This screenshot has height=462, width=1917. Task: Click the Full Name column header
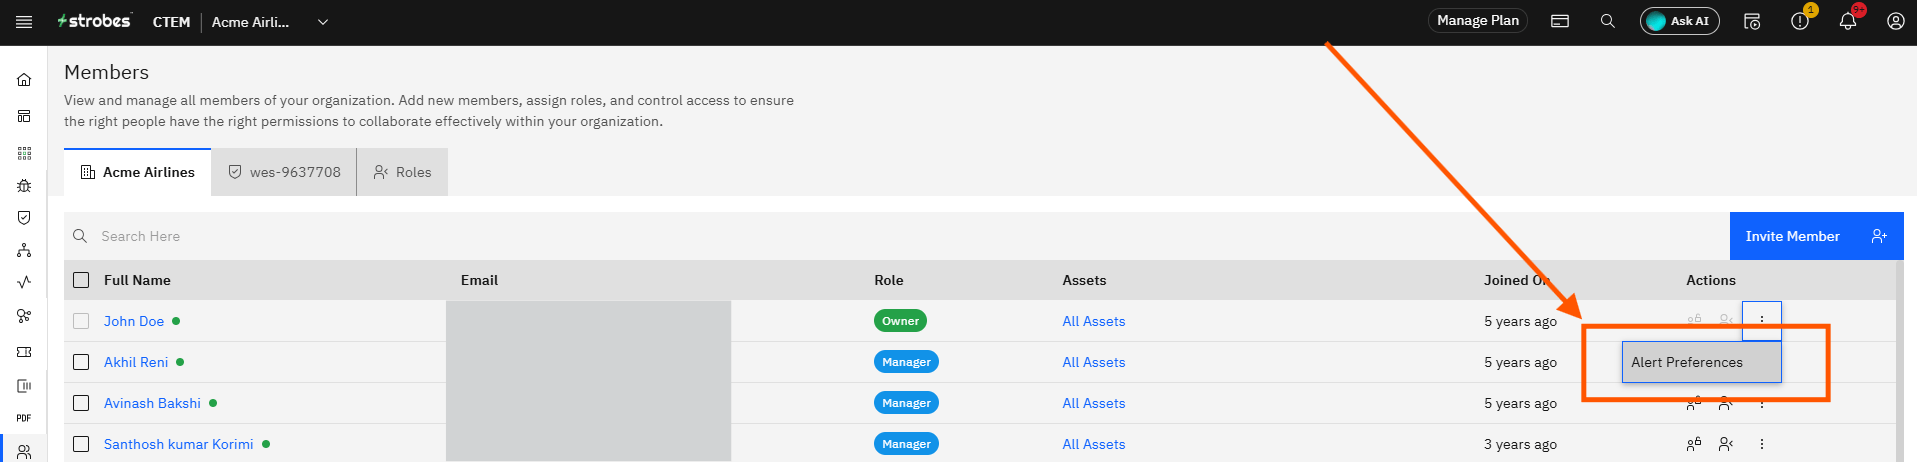point(137,280)
